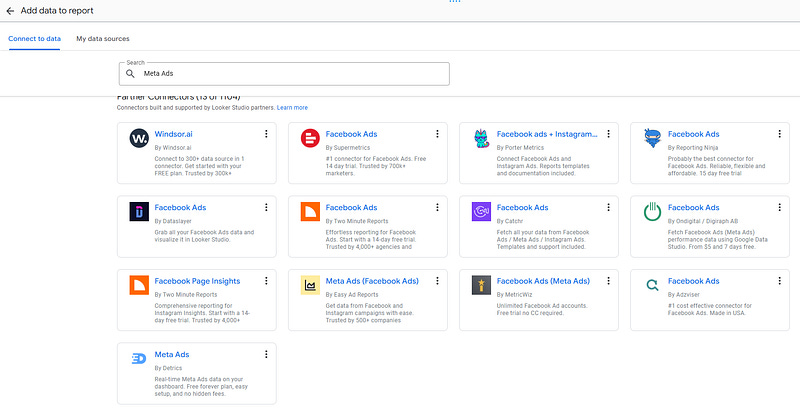Click the Reporting Ninja logo icon

[x=652, y=138]
